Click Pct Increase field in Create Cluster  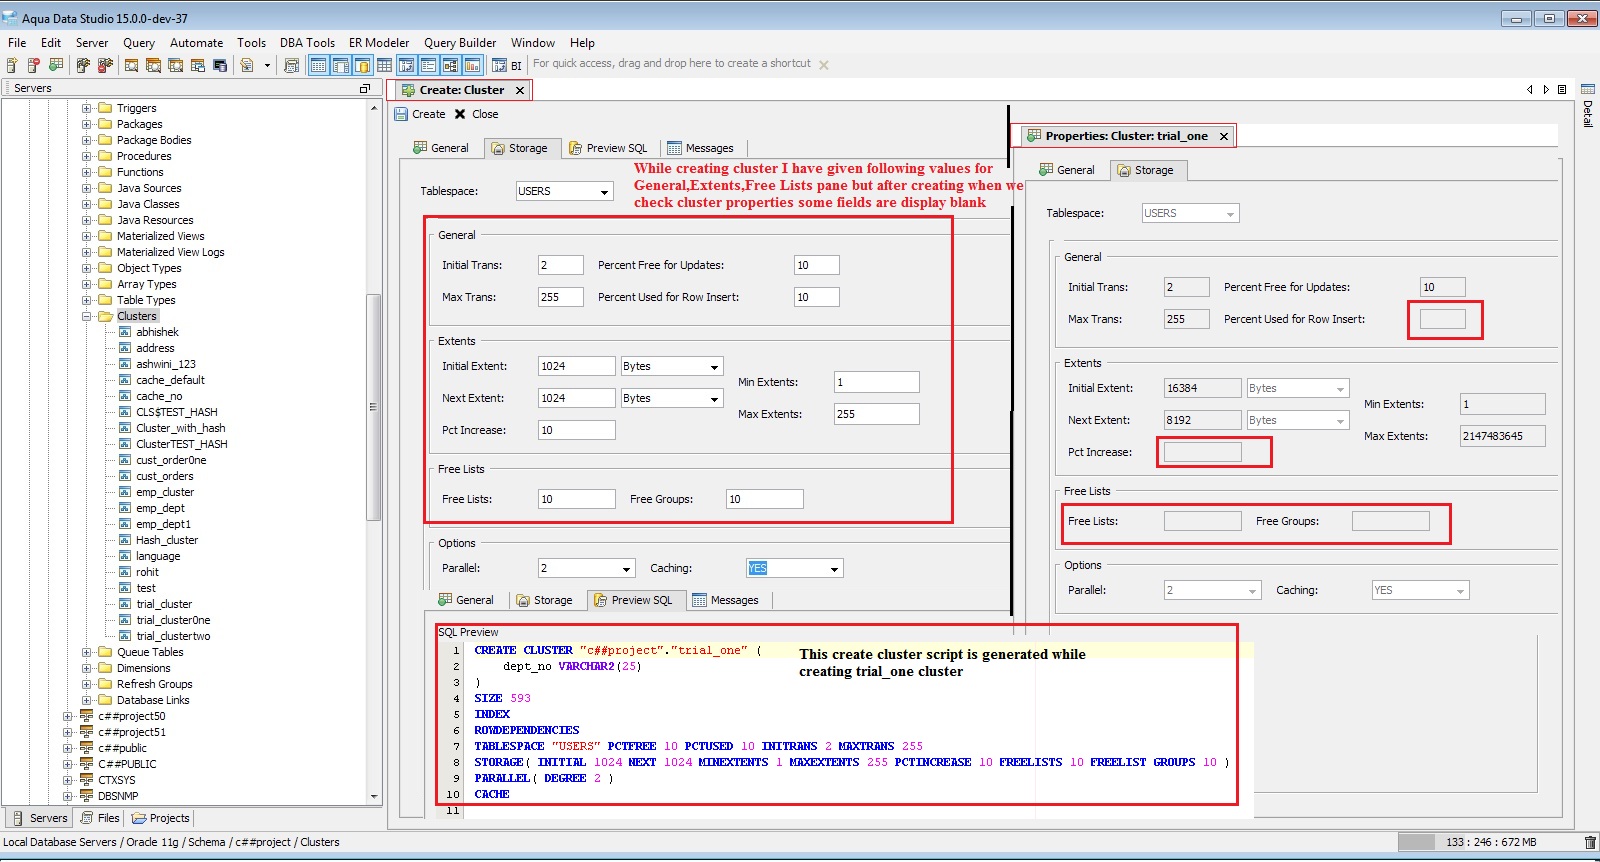(x=577, y=430)
